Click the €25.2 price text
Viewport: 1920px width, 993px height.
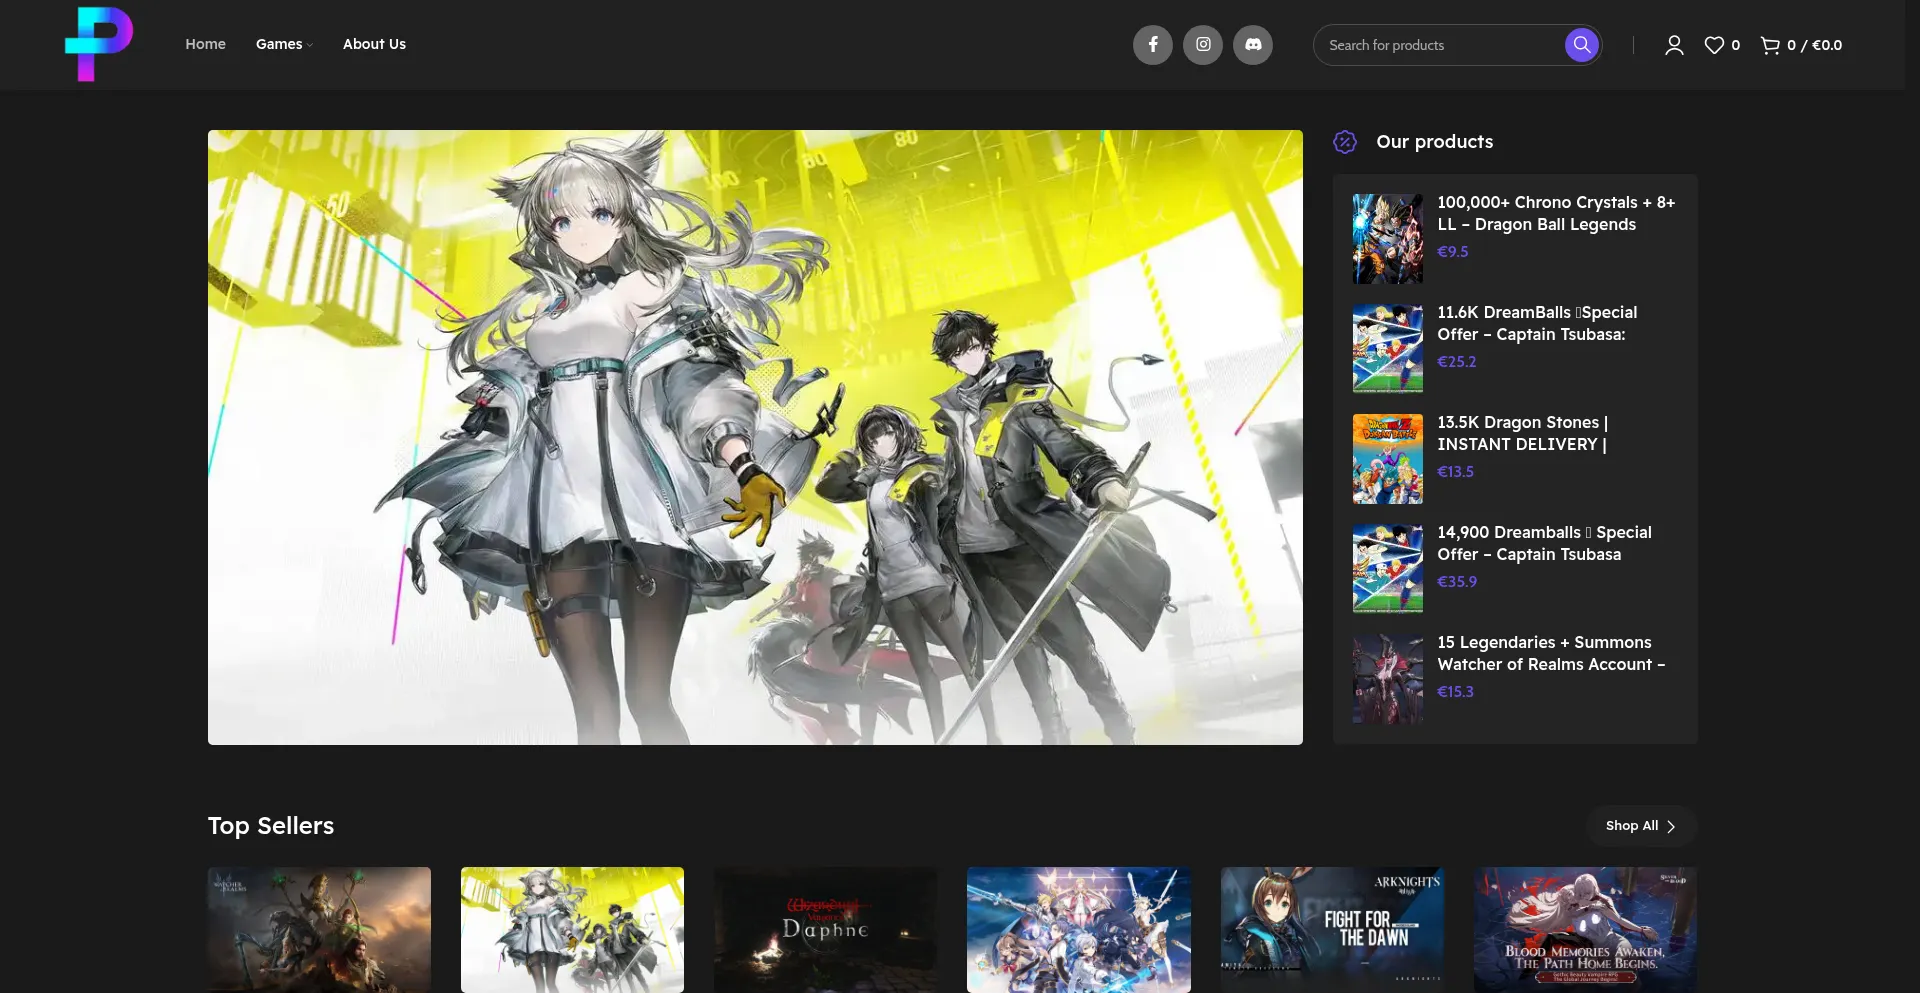pos(1456,362)
